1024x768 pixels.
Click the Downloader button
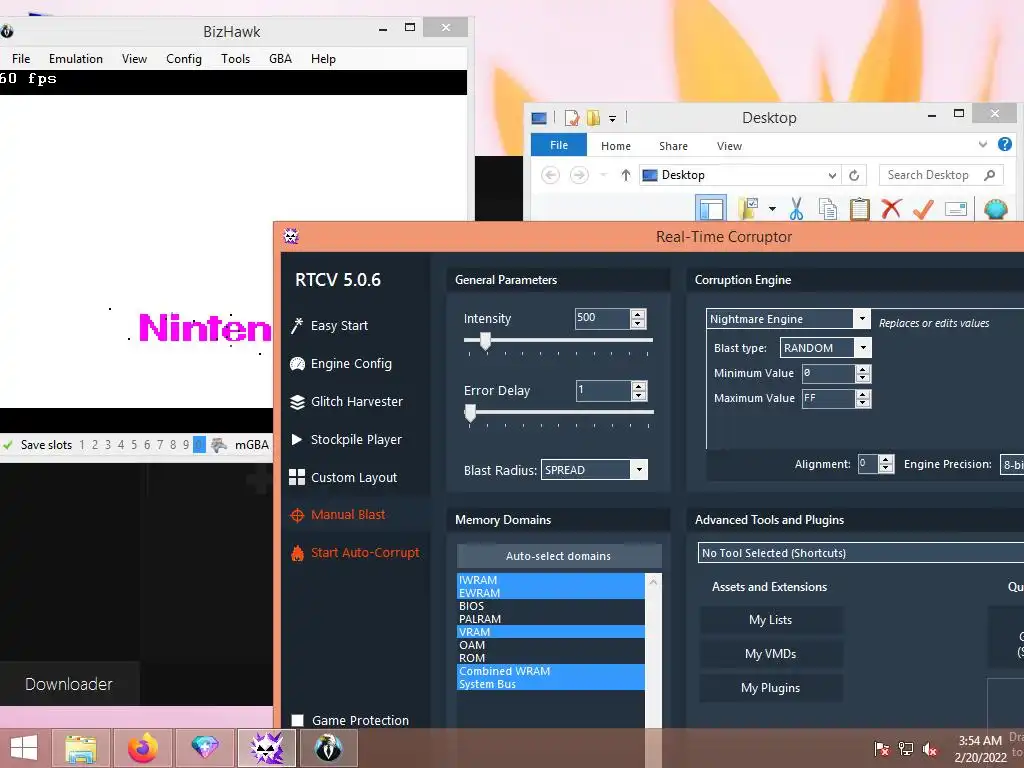pyautogui.click(x=69, y=684)
